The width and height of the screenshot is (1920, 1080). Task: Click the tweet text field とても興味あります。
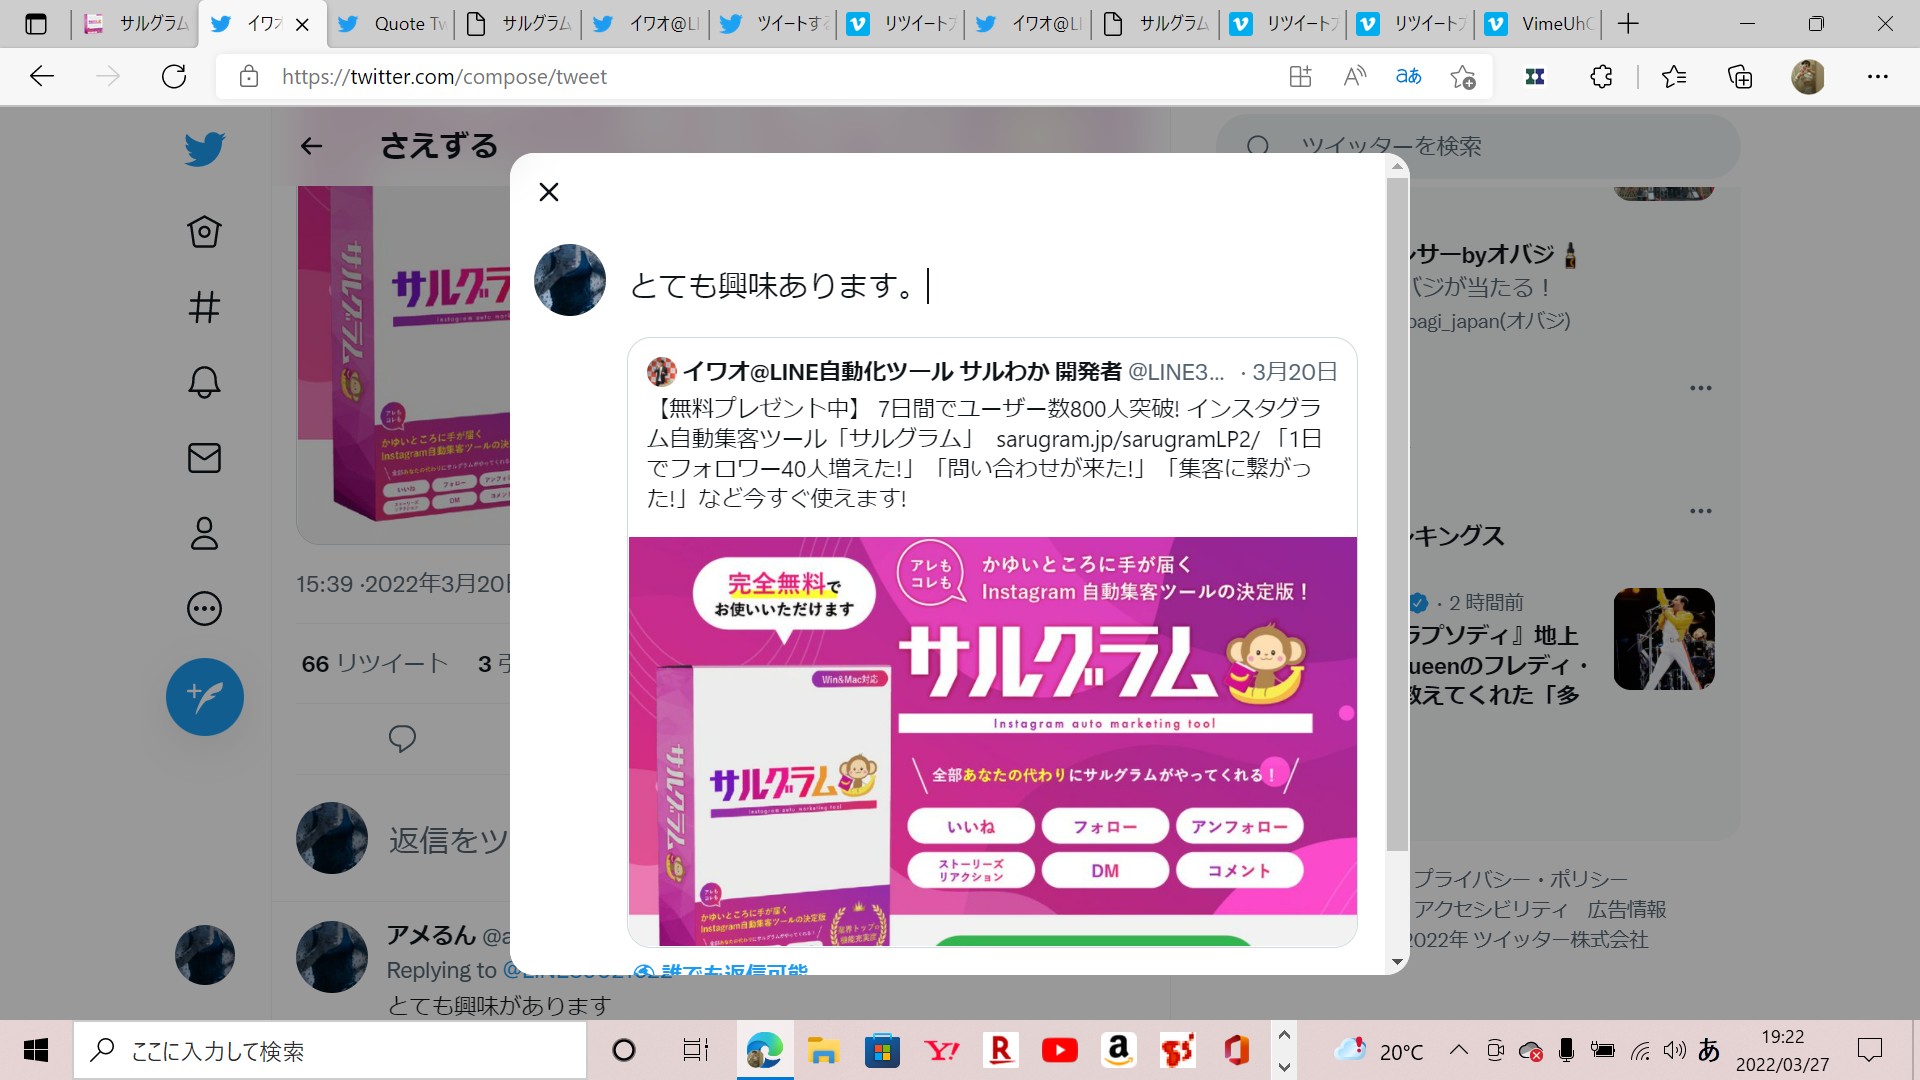(780, 286)
